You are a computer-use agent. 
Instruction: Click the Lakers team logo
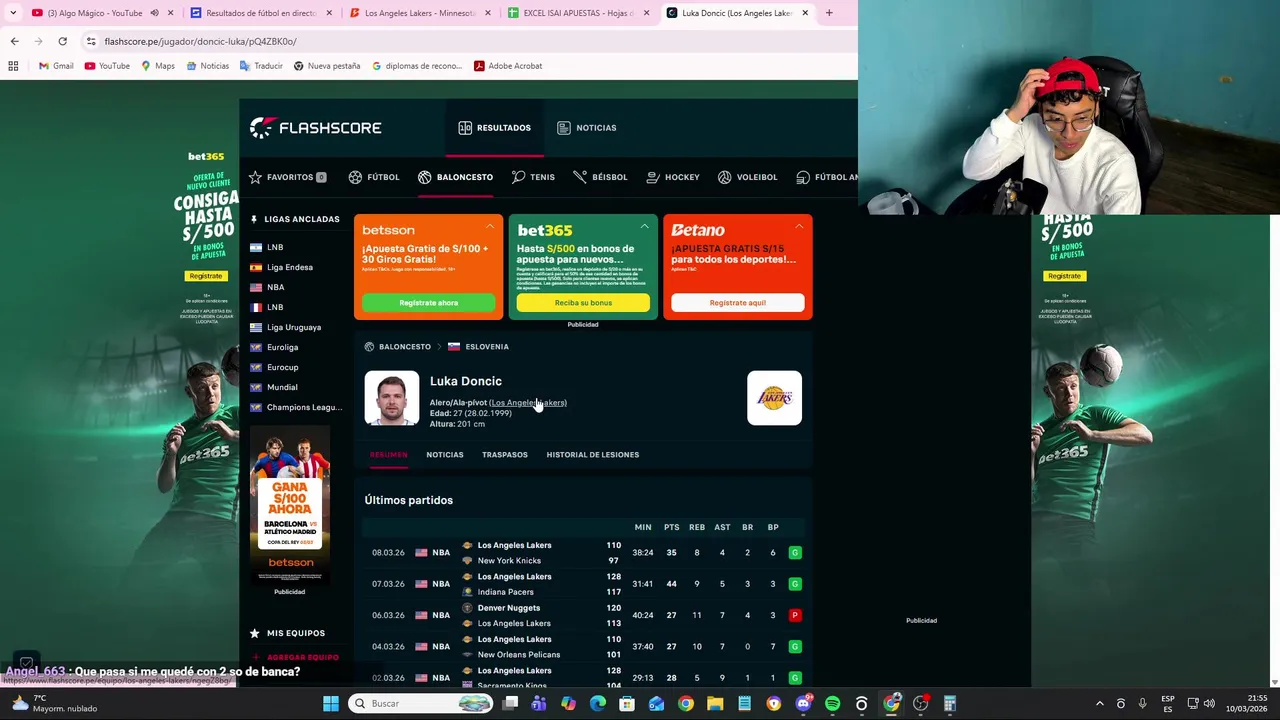[774, 398]
